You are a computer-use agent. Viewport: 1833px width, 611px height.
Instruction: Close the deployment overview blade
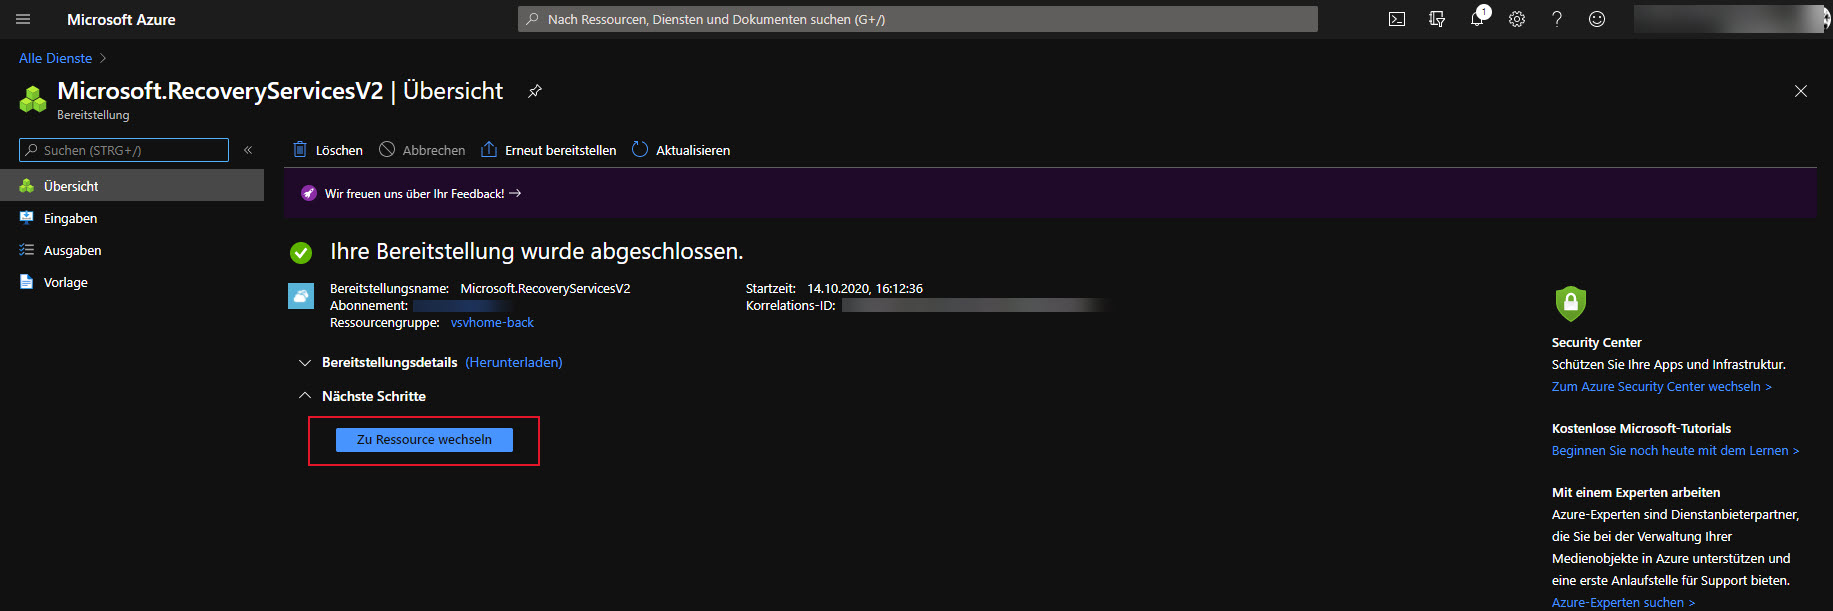tap(1801, 91)
